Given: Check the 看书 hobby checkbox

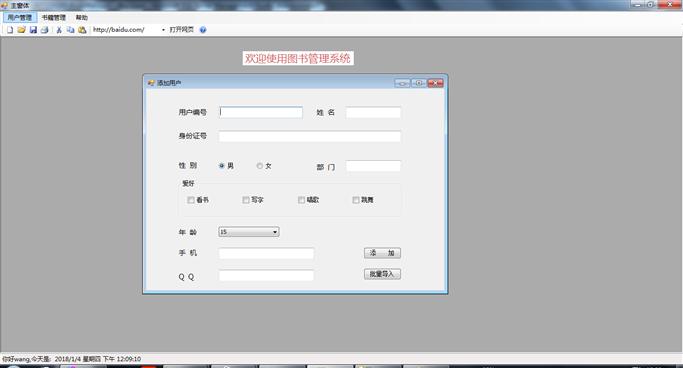Looking at the screenshot, I should tap(191, 200).
